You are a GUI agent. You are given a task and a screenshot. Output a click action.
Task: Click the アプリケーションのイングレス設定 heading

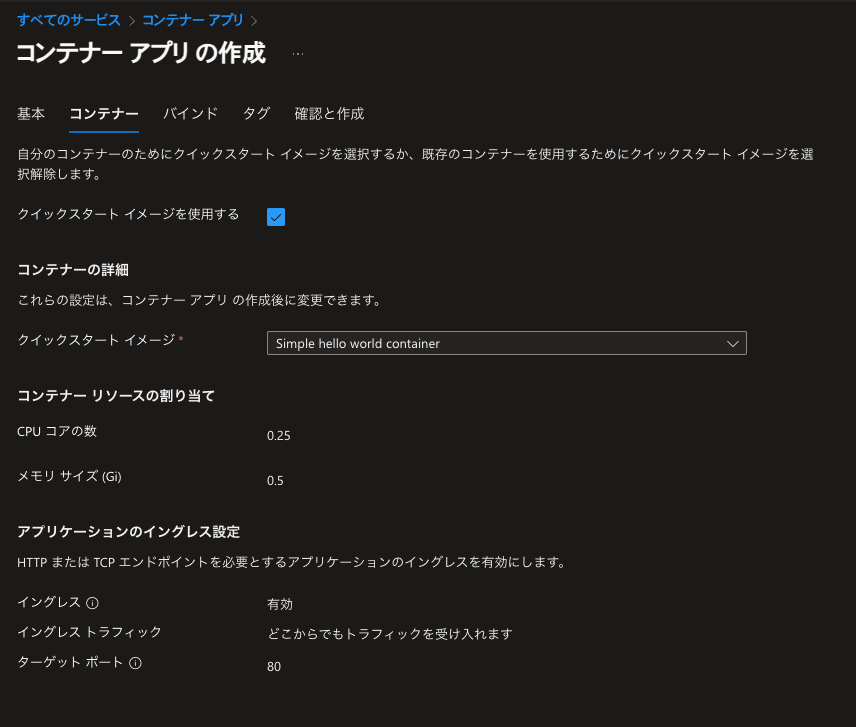point(129,532)
